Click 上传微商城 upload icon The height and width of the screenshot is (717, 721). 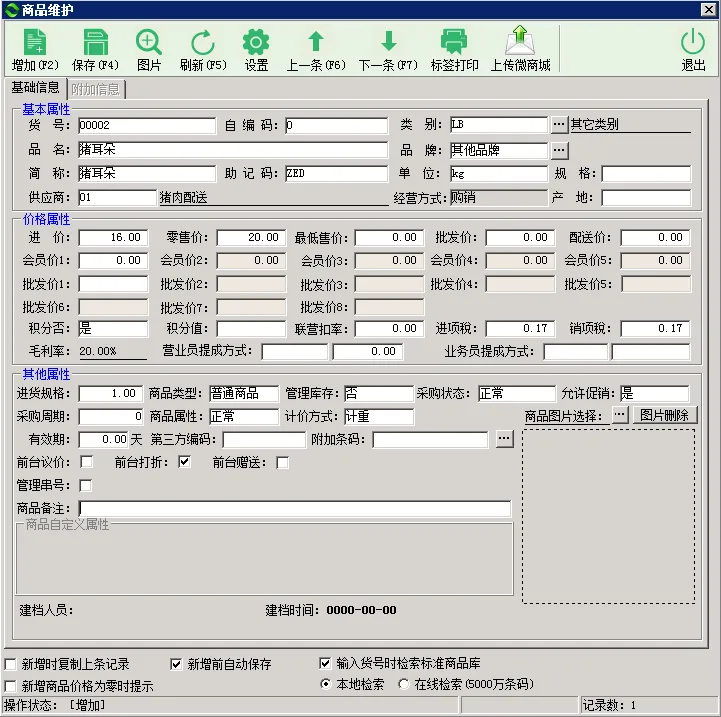tap(520, 40)
